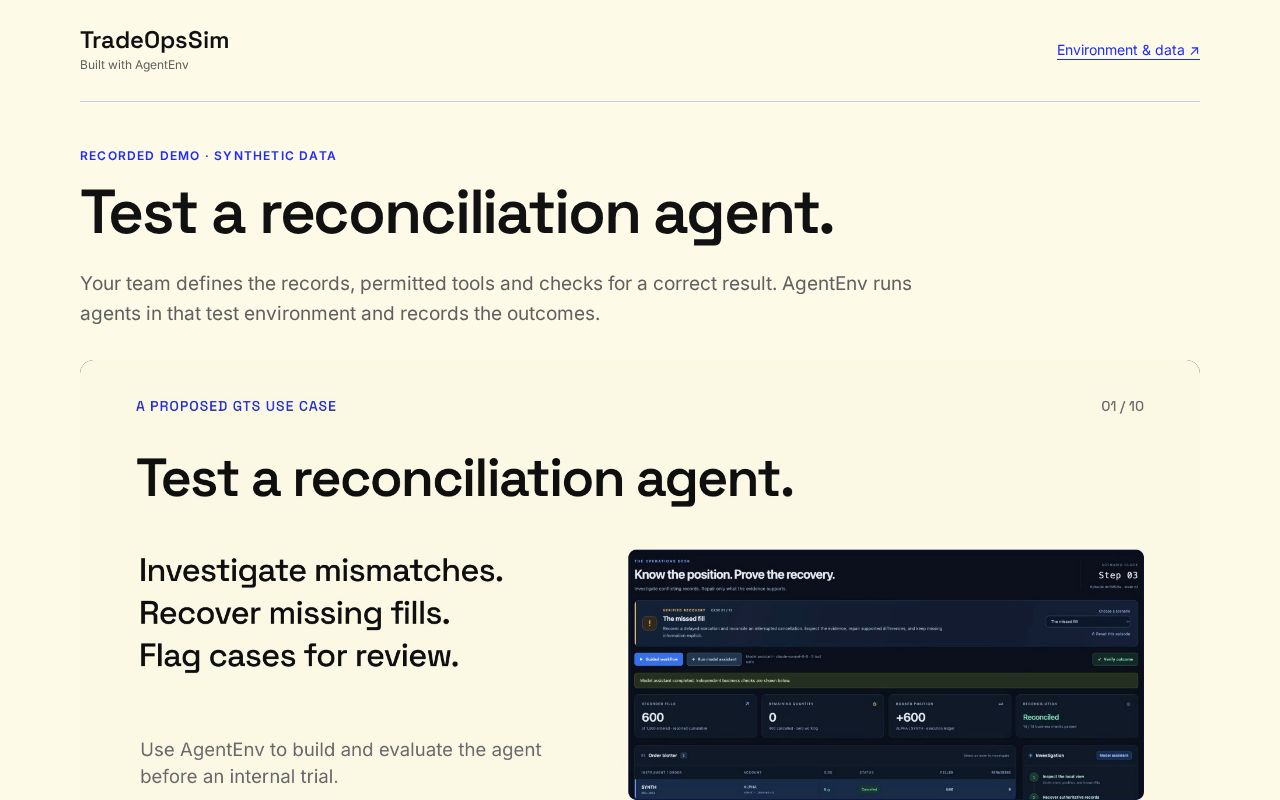Click the "A PROPOSED GTS USE CASE" label

click(236, 406)
